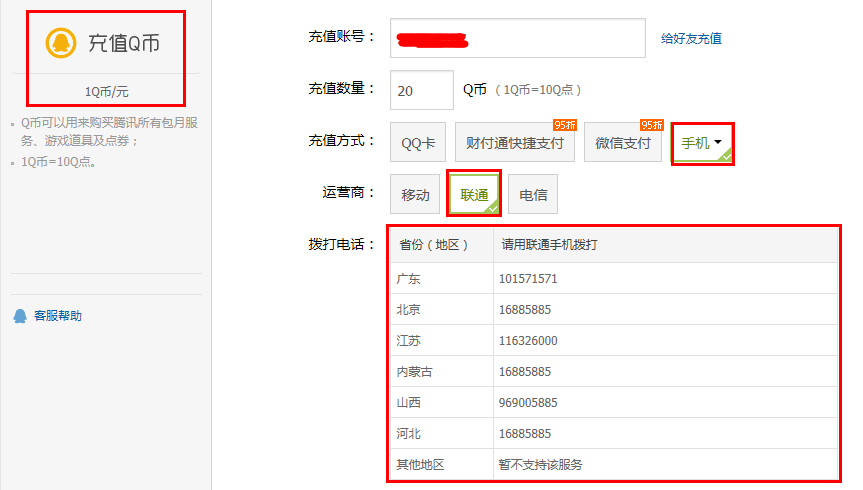863x490 pixels.
Task: Click the 其他地区 row label
Action: coord(420,465)
